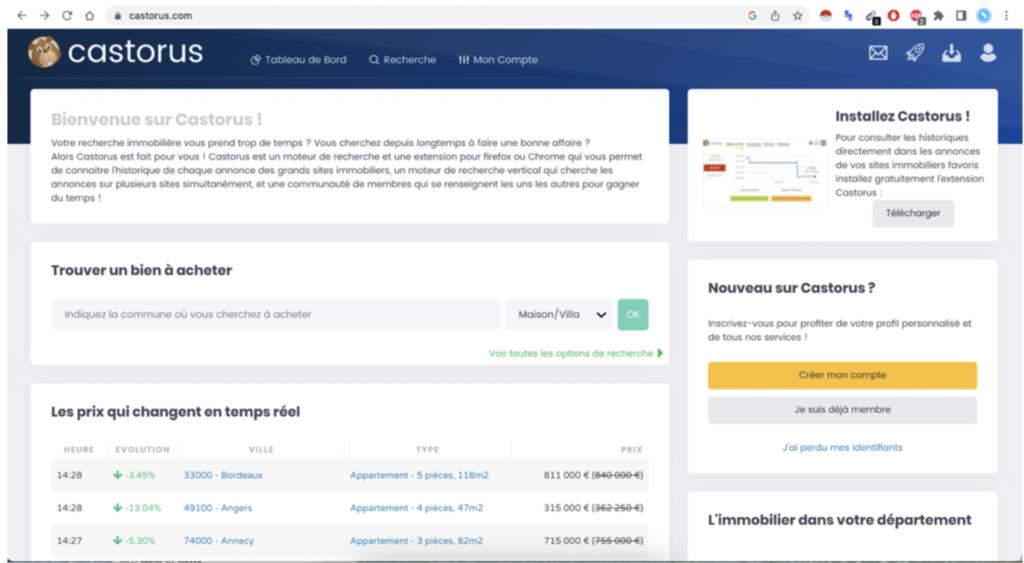Open the Chrome three-dot menu
Screen dimensions: 1024x563
pos(1006,16)
